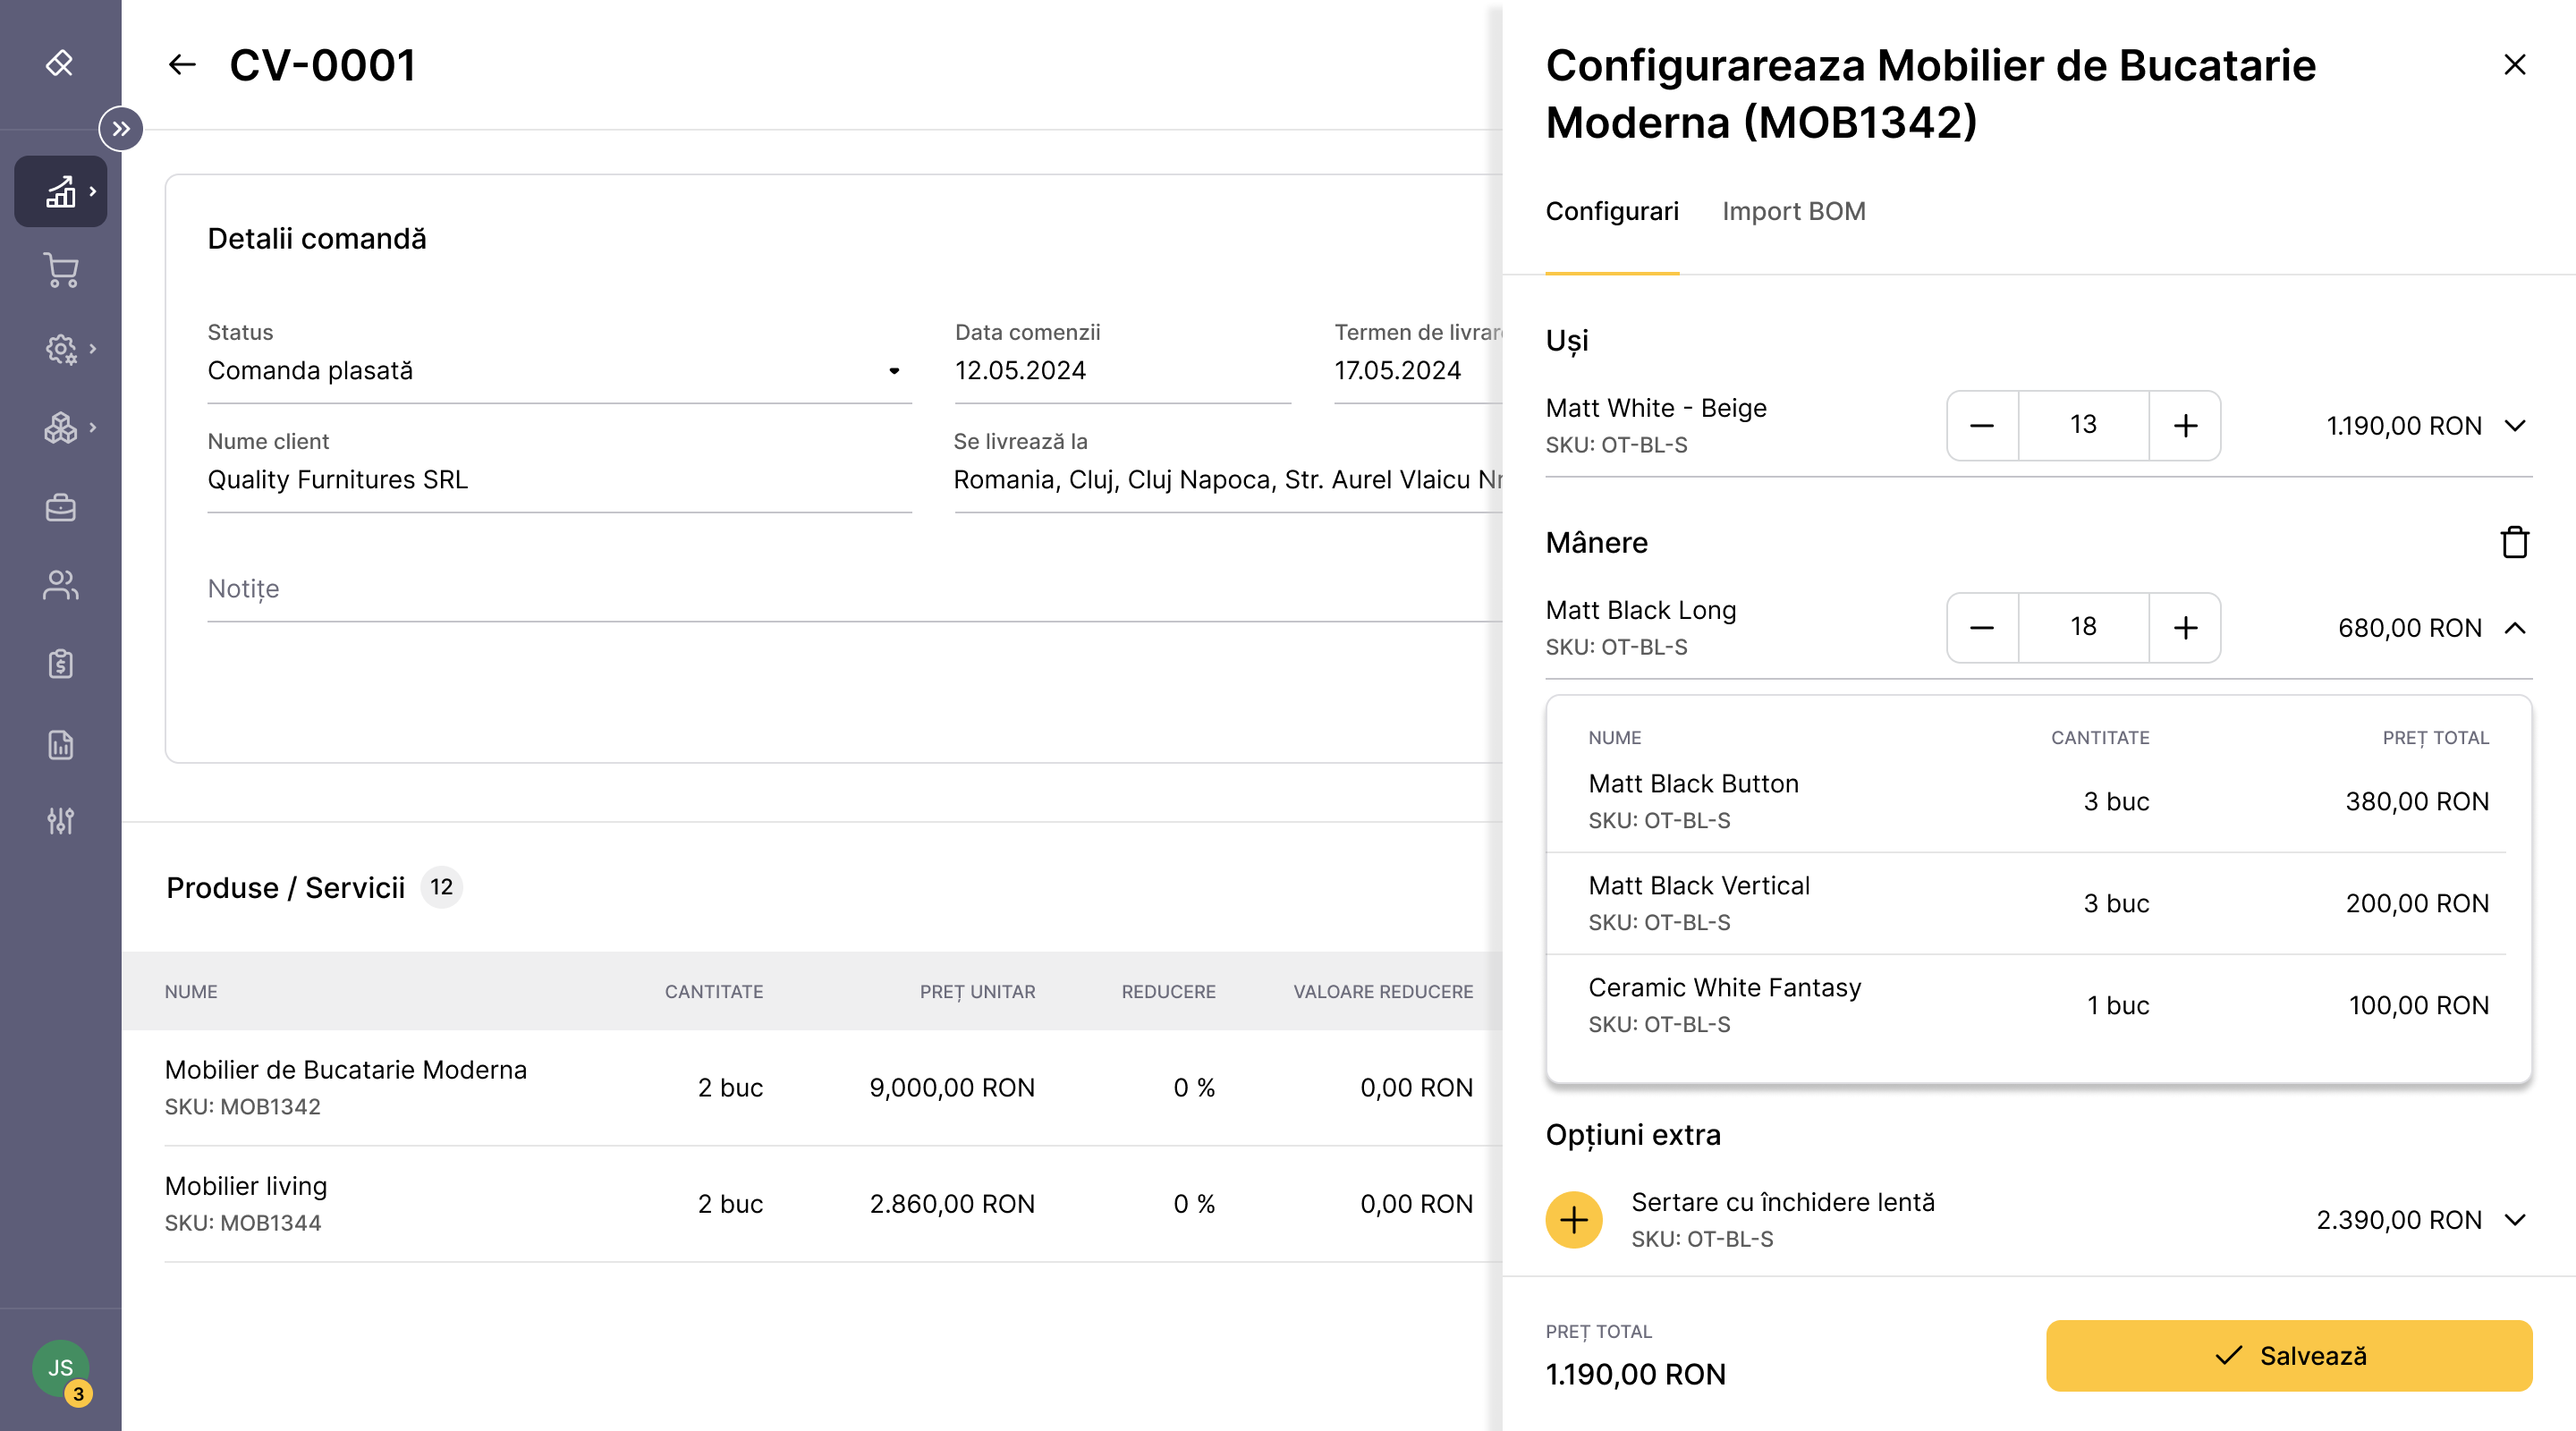Screen dimensions: 2576x1431
Task: Click the 9,000,00 RON unit price cell
Action: click(952, 1088)
